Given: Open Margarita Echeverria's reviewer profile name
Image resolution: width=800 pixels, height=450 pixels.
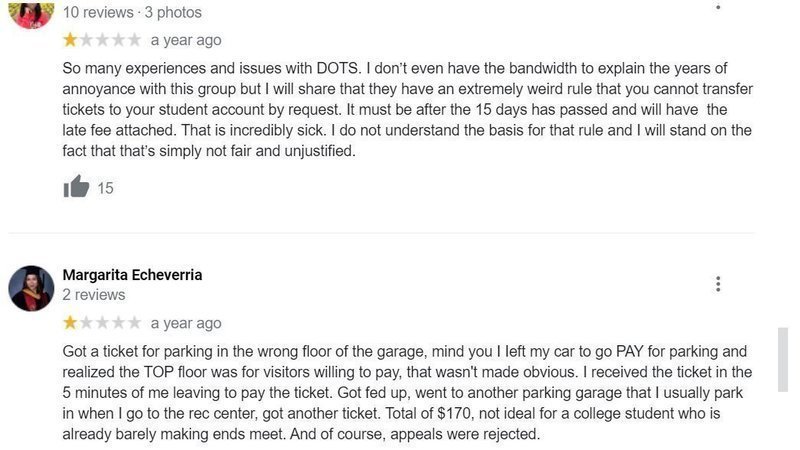Looking at the screenshot, I should coord(132,275).
